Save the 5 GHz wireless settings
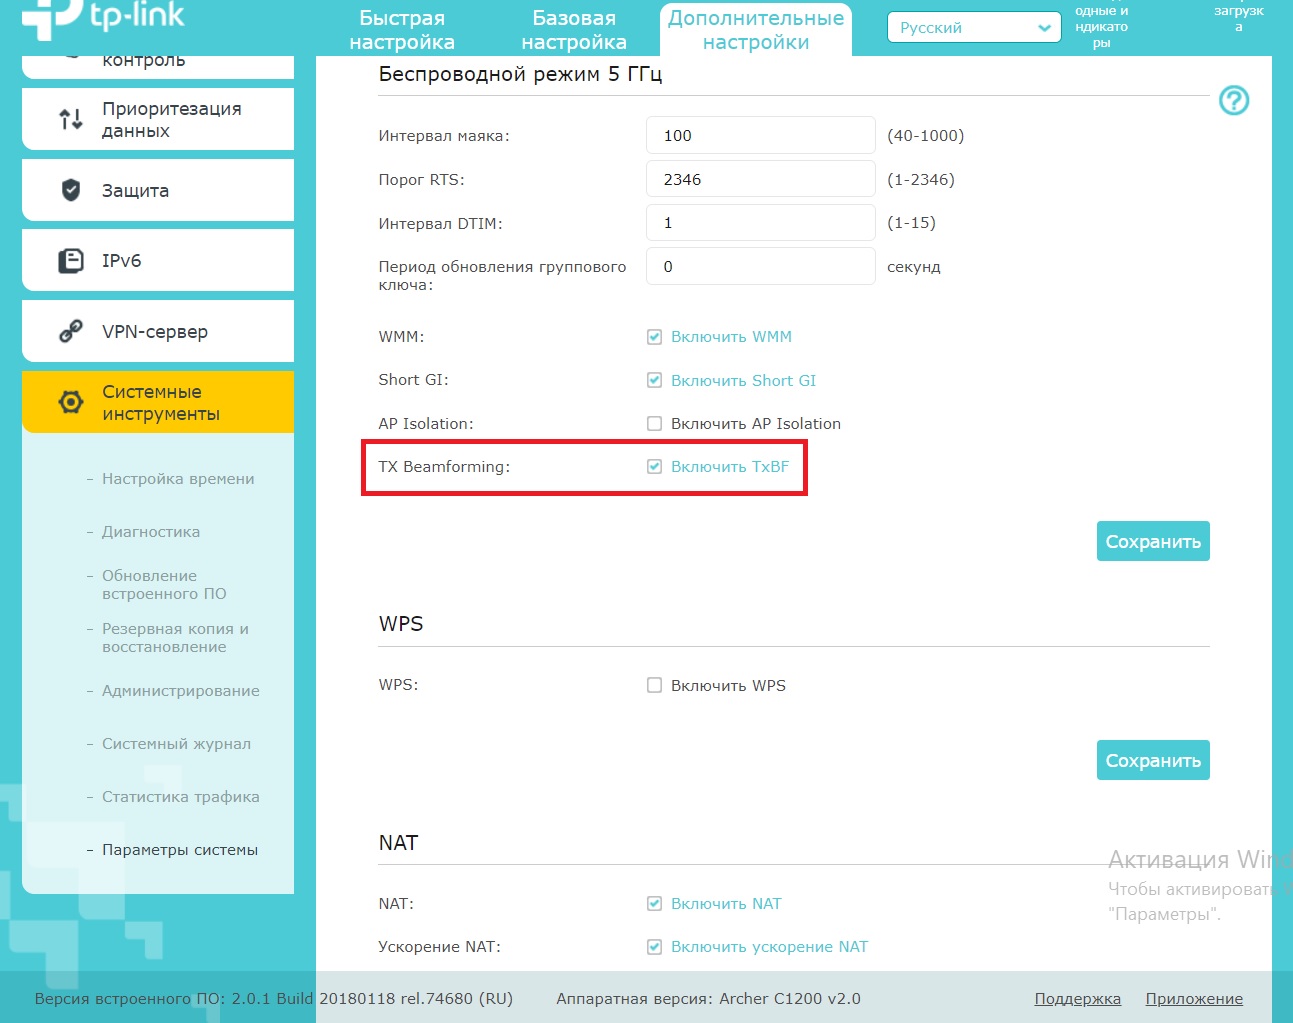 [1153, 541]
